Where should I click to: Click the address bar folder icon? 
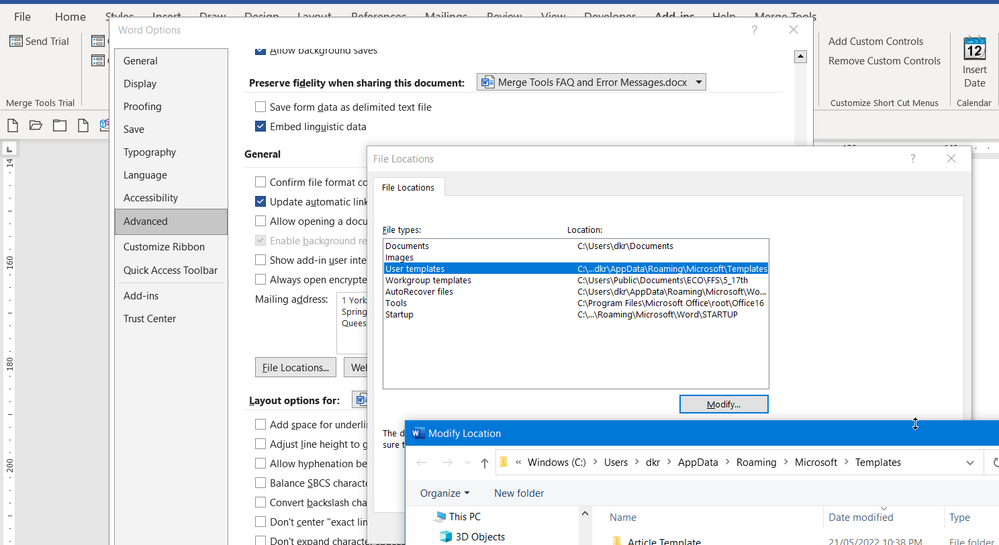(503, 462)
